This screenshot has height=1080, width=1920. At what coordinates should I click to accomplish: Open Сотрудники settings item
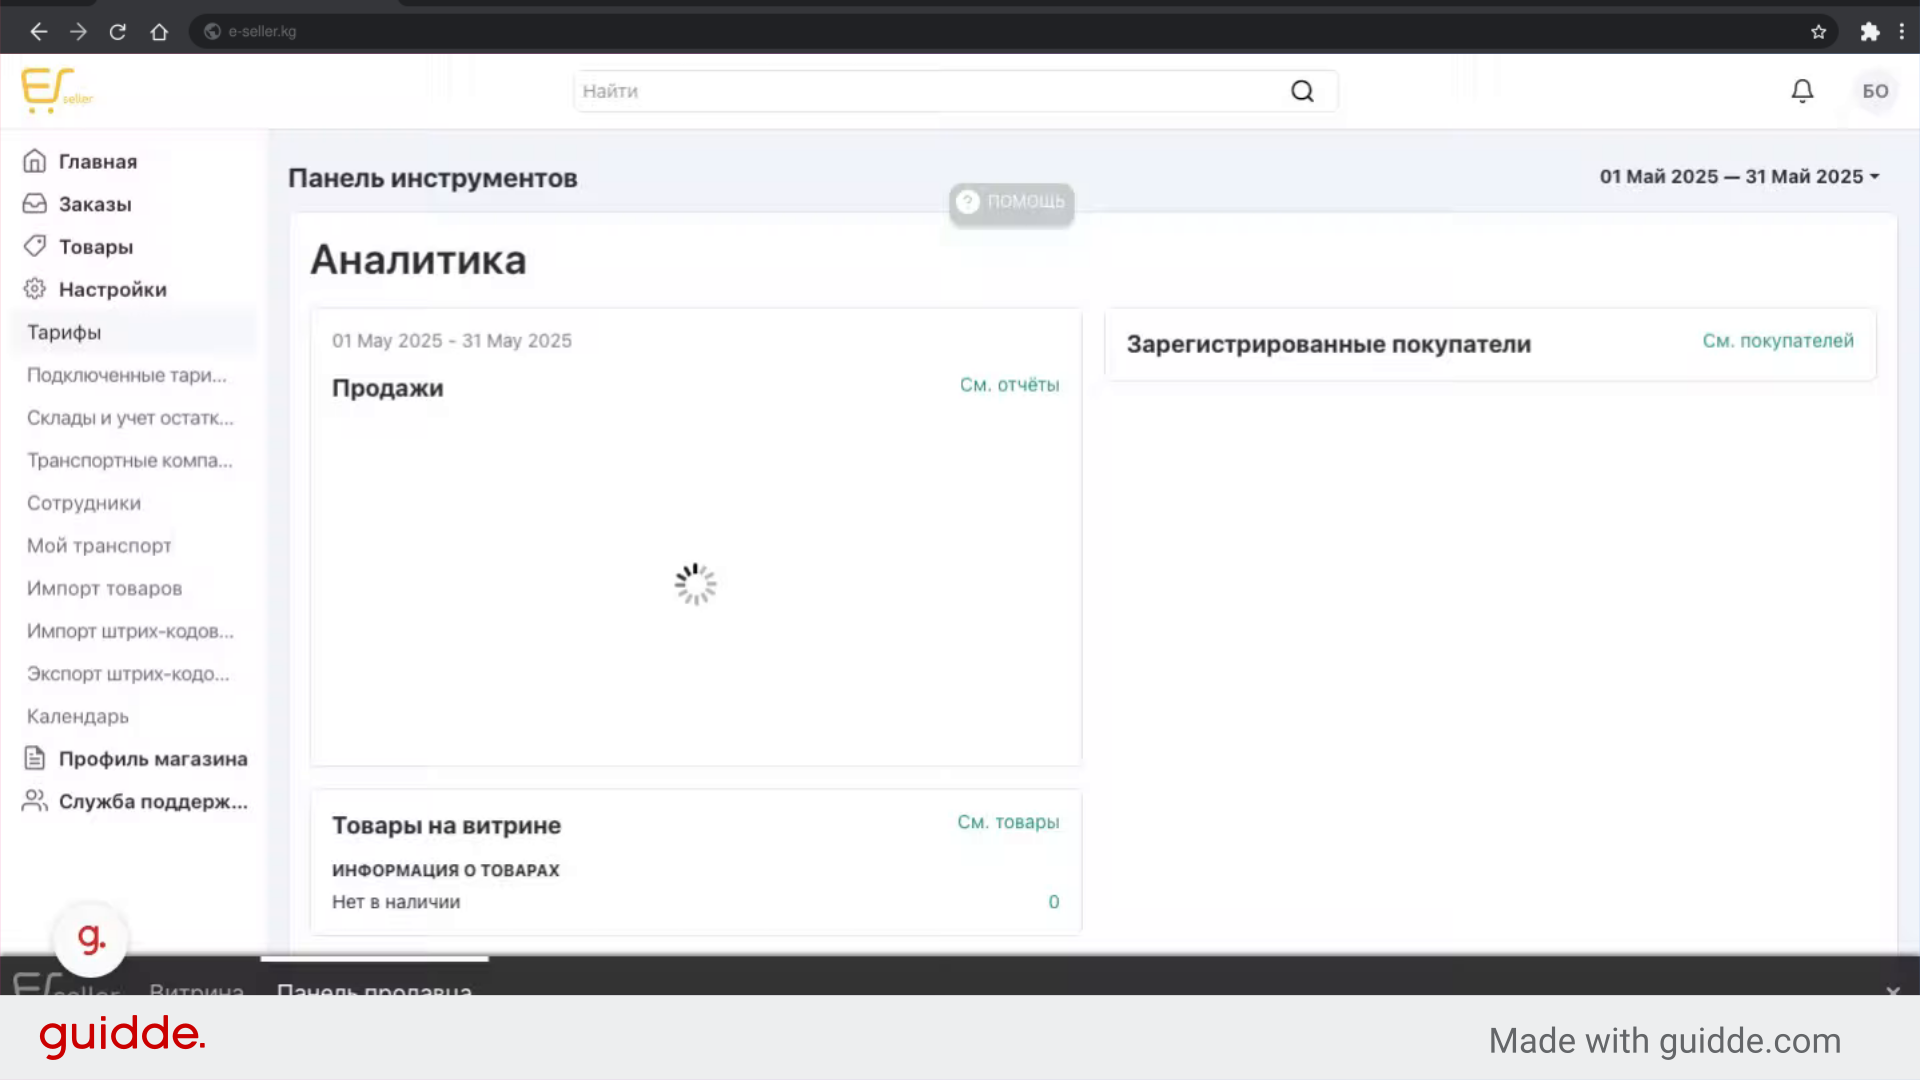click(x=84, y=503)
